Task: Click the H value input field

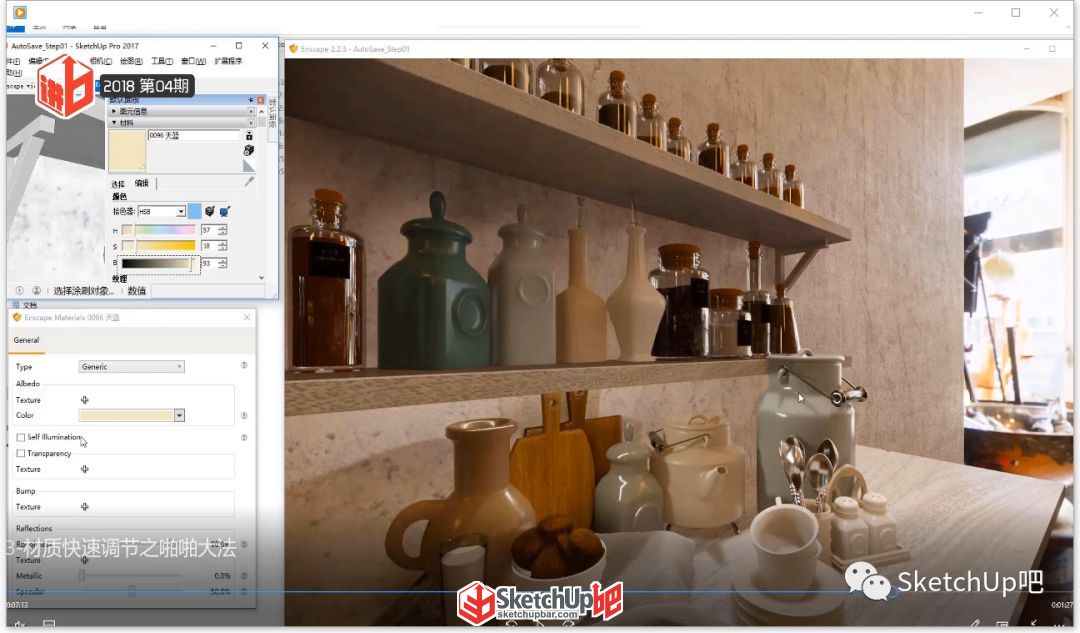Action: click(x=209, y=229)
